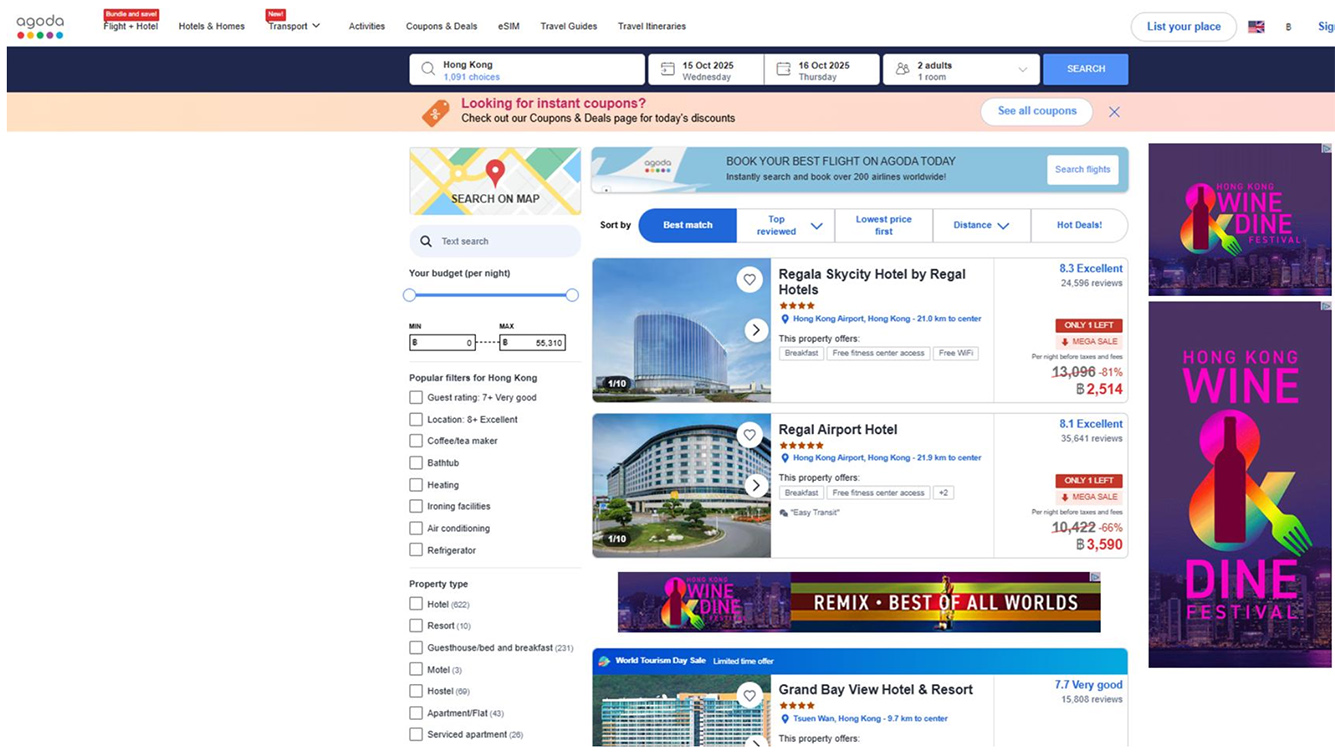Close the instant coupons banner
This screenshot has height=756, width=1335.
pos(1114,112)
